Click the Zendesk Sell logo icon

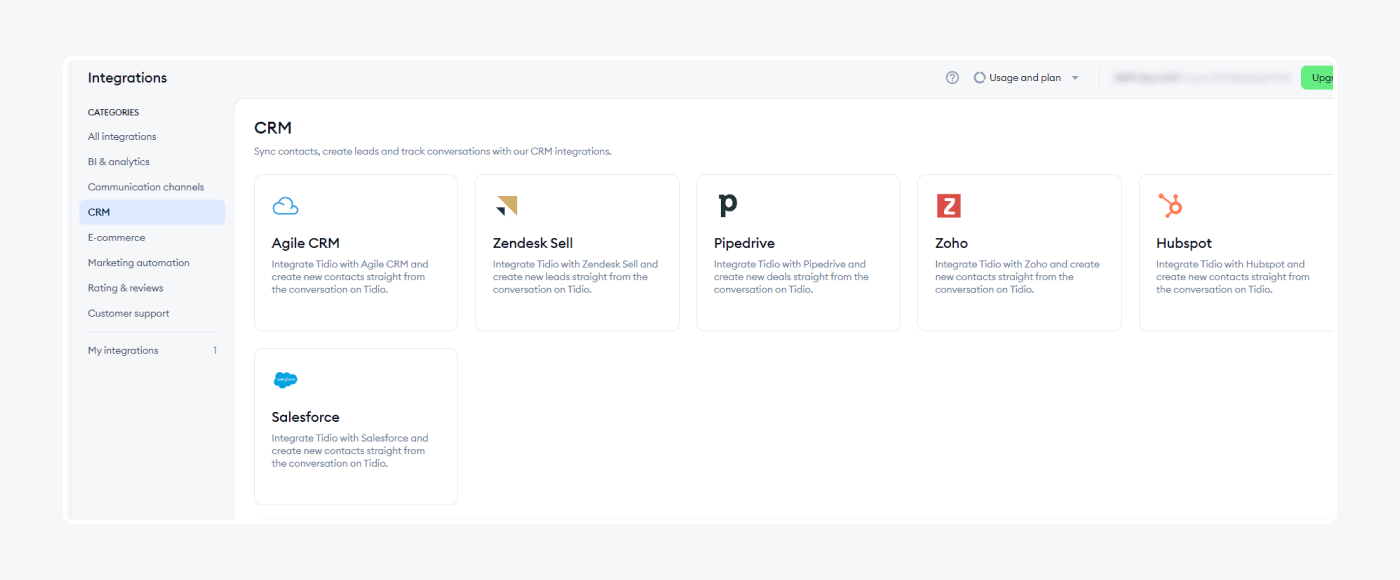pos(506,206)
